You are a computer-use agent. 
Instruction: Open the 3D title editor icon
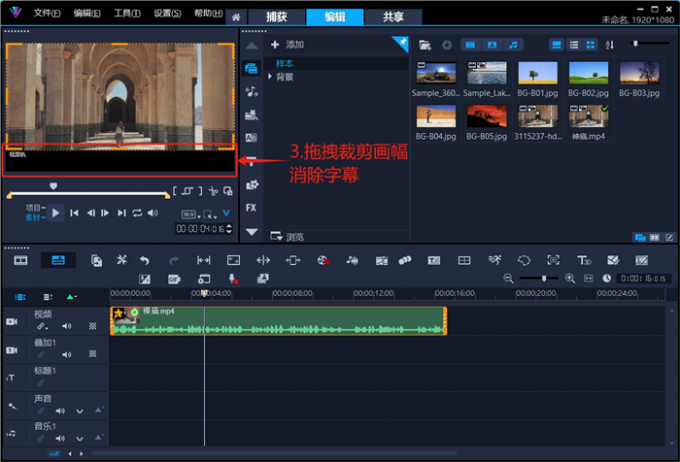click(584, 260)
